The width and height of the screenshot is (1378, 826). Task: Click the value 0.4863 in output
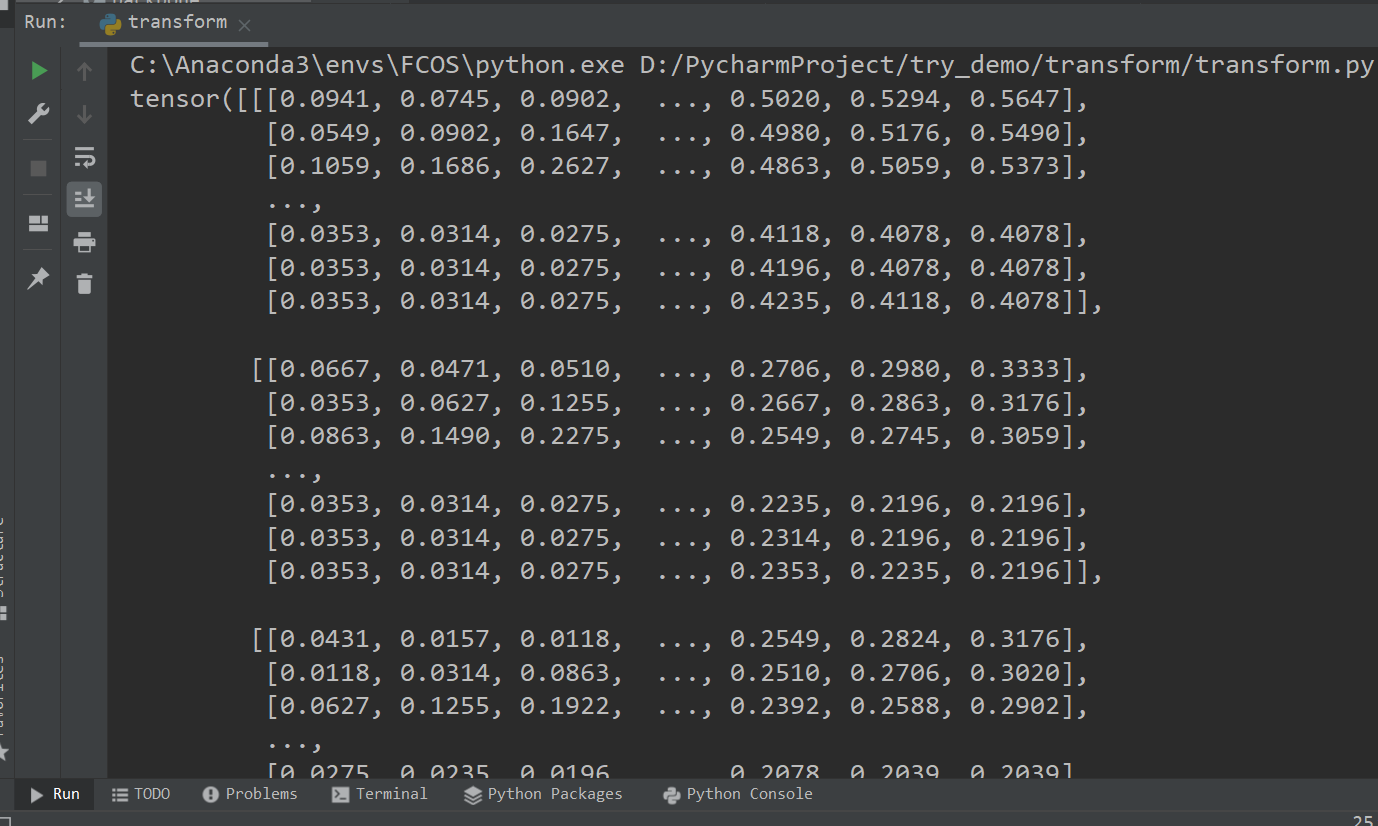point(775,167)
